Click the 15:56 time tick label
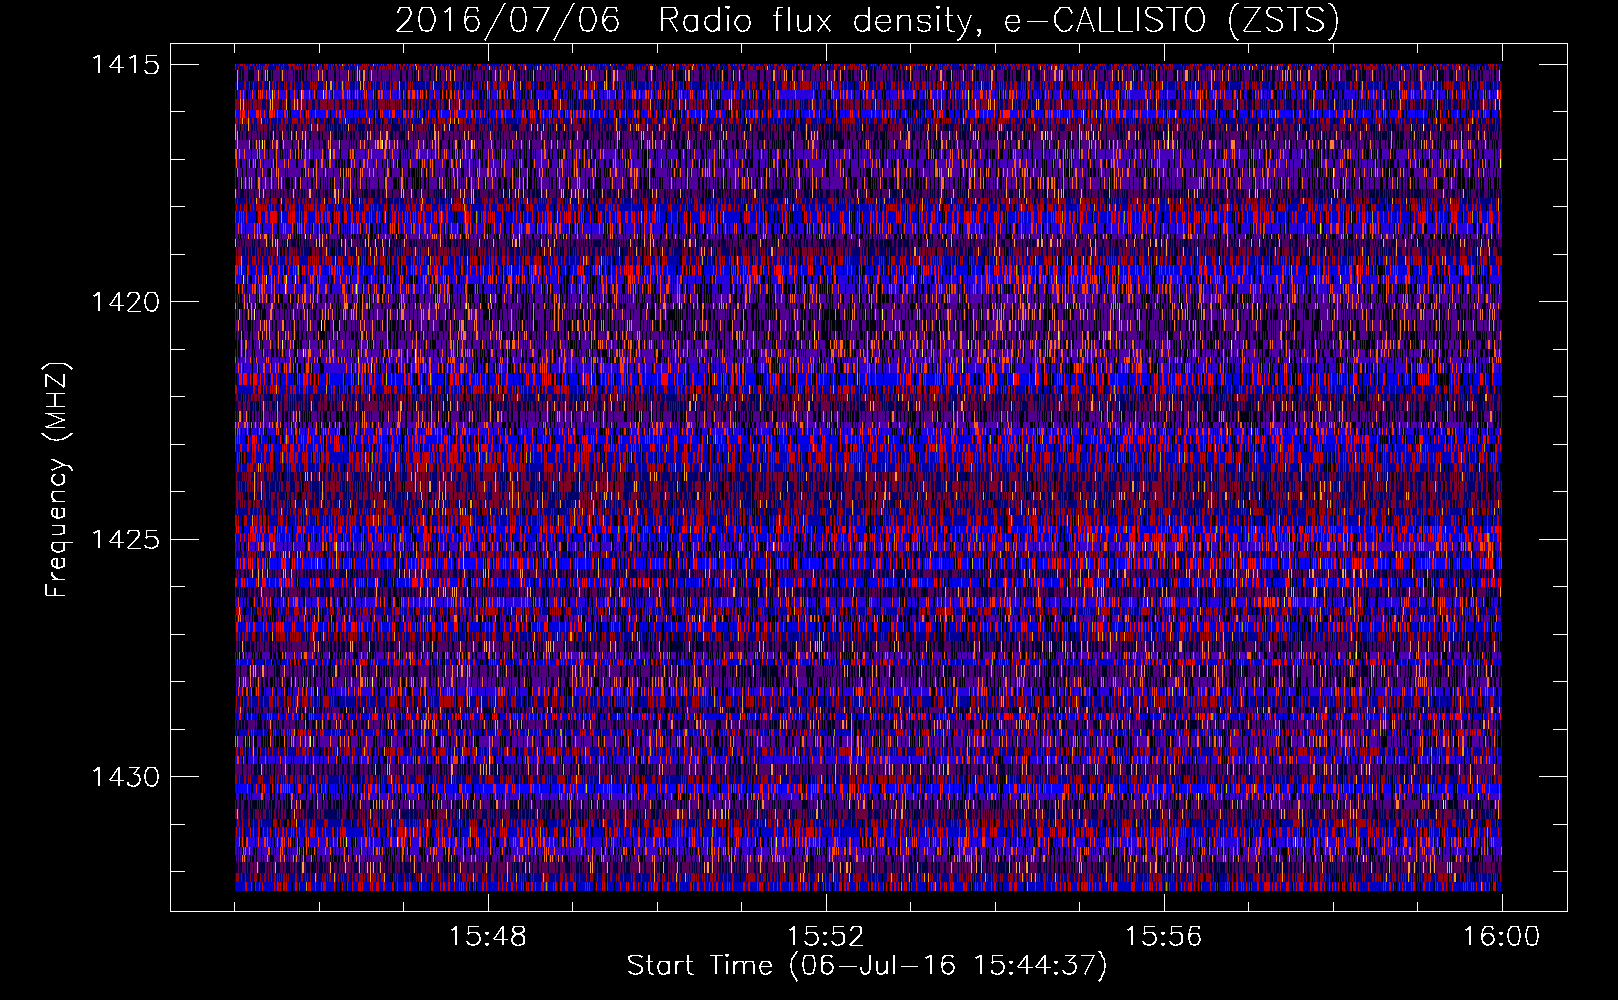Image resolution: width=1618 pixels, height=1000 pixels. (1163, 937)
